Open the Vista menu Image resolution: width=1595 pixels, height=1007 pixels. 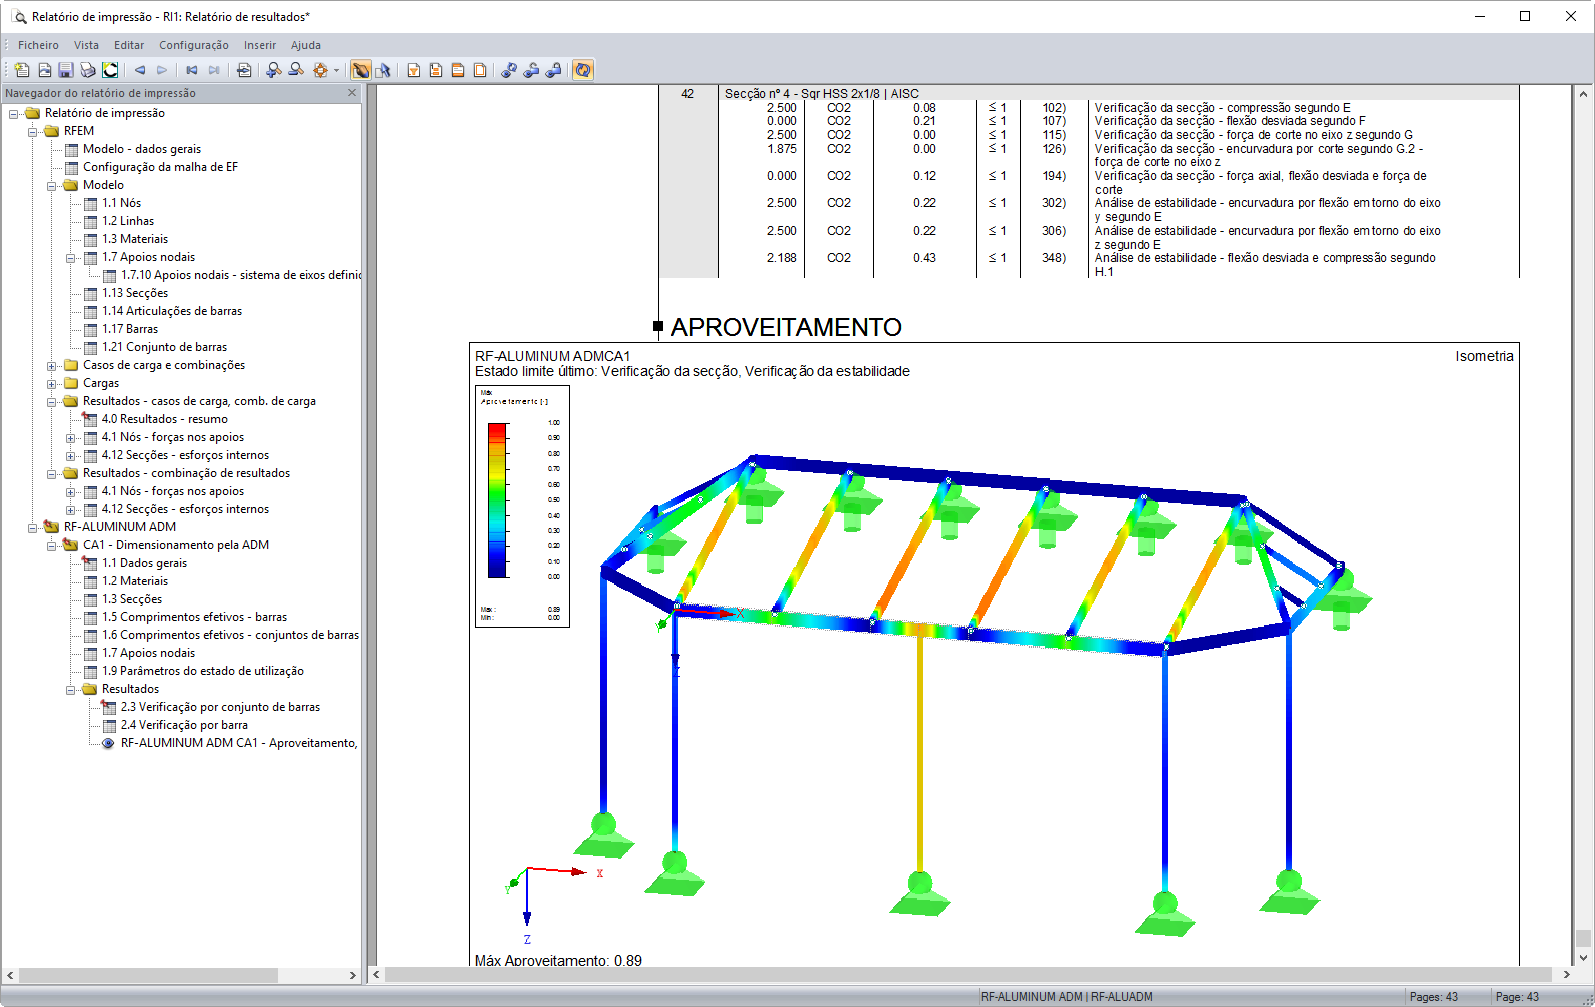(86, 45)
